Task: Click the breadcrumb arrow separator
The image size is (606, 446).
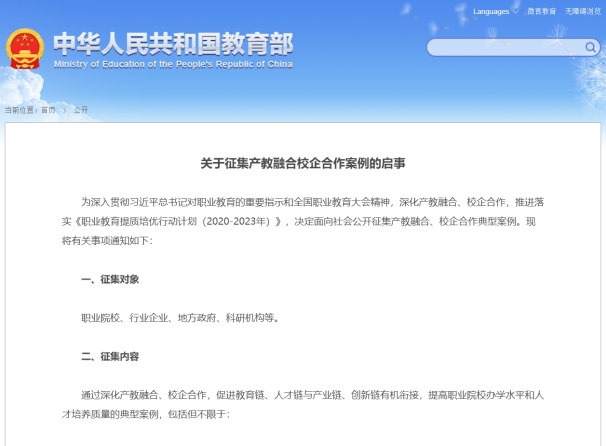Action: 64,110
